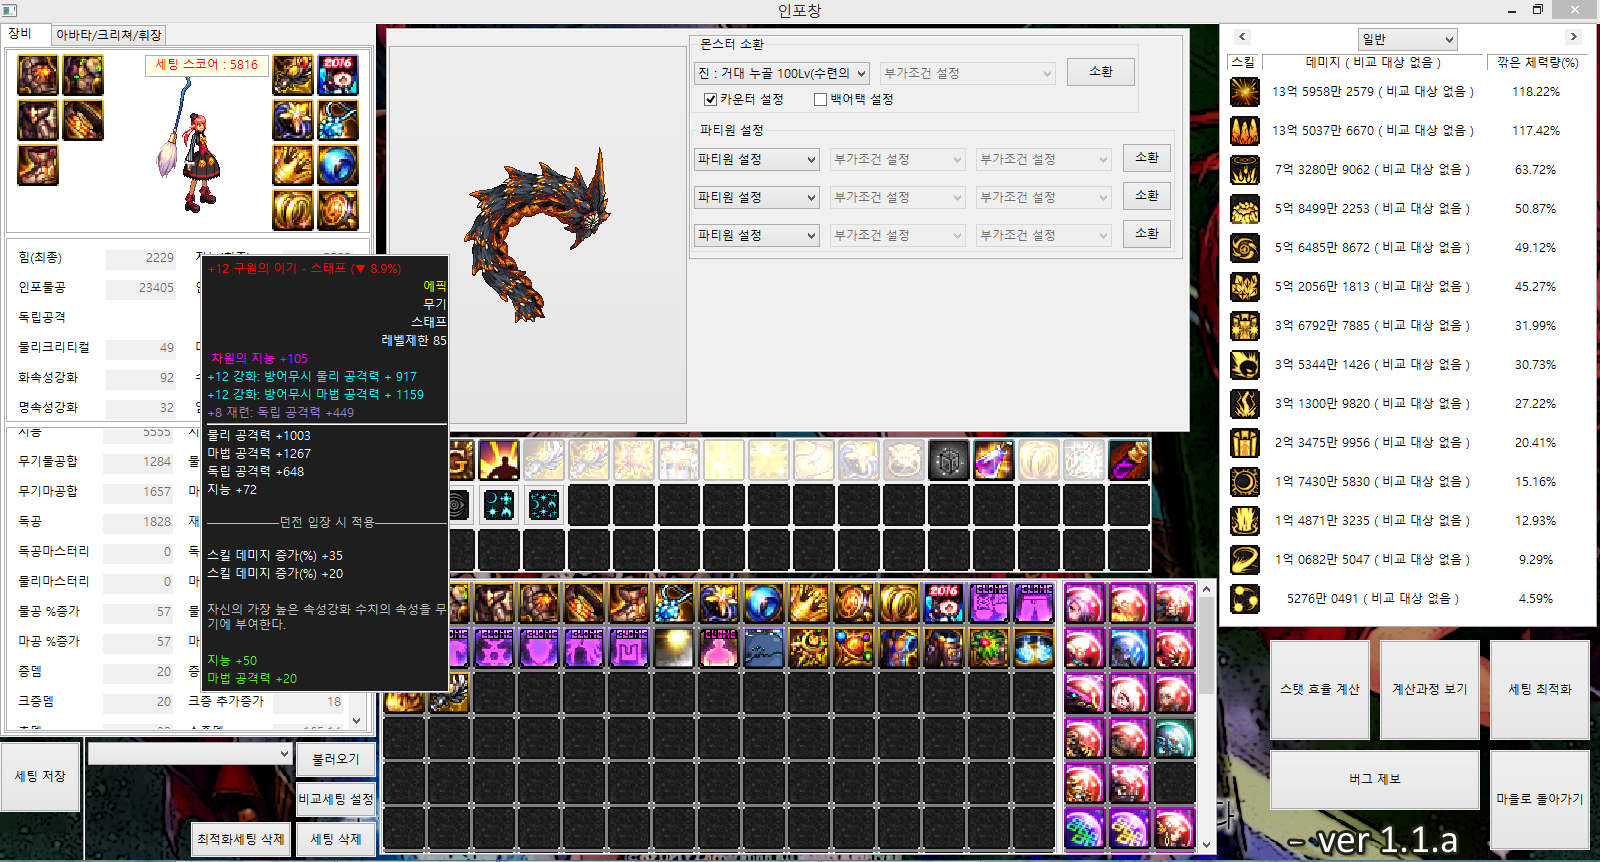Viewport: 1600px width, 862px height.
Task: Select the 장비 tab
Action: (21, 34)
